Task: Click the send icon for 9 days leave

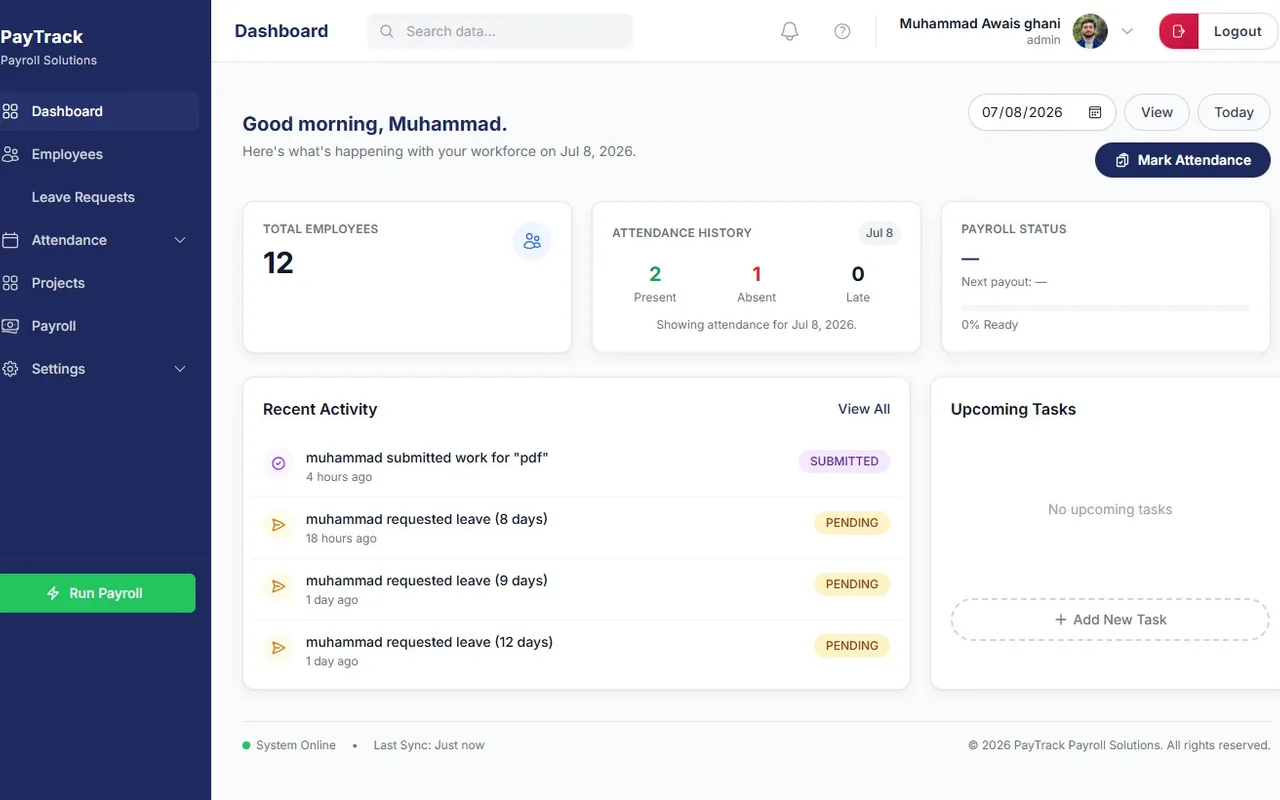Action: coord(279,586)
